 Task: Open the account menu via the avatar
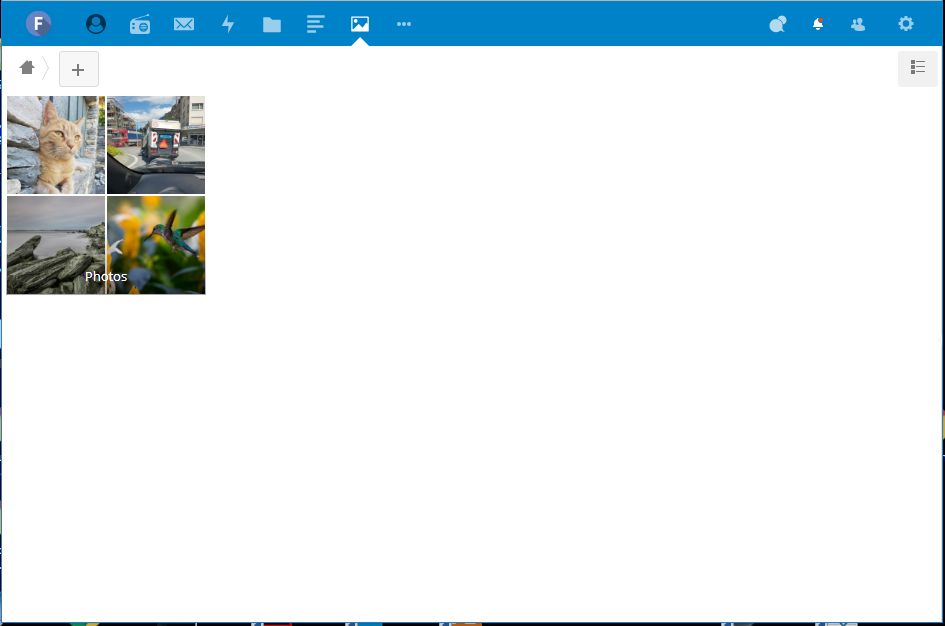tap(96, 23)
